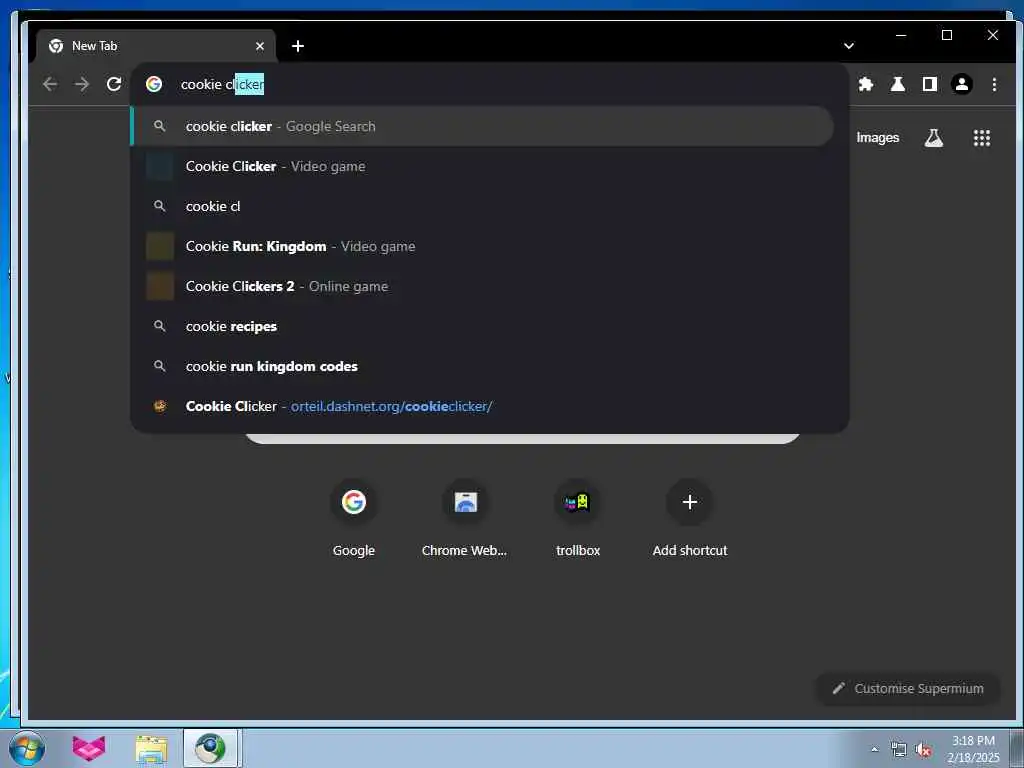Open the profile avatar icon
Screen dimensions: 1024x768
pos(962,84)
